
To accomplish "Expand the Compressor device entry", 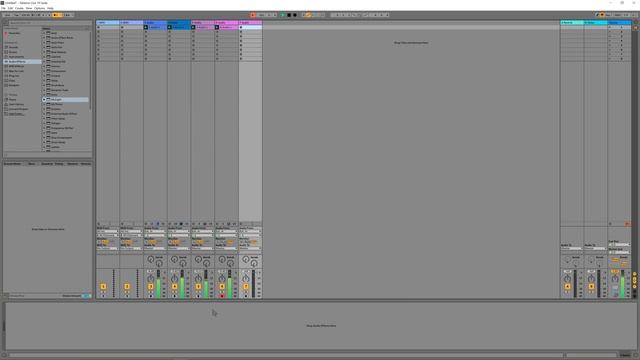I will (x=44, y=71).
